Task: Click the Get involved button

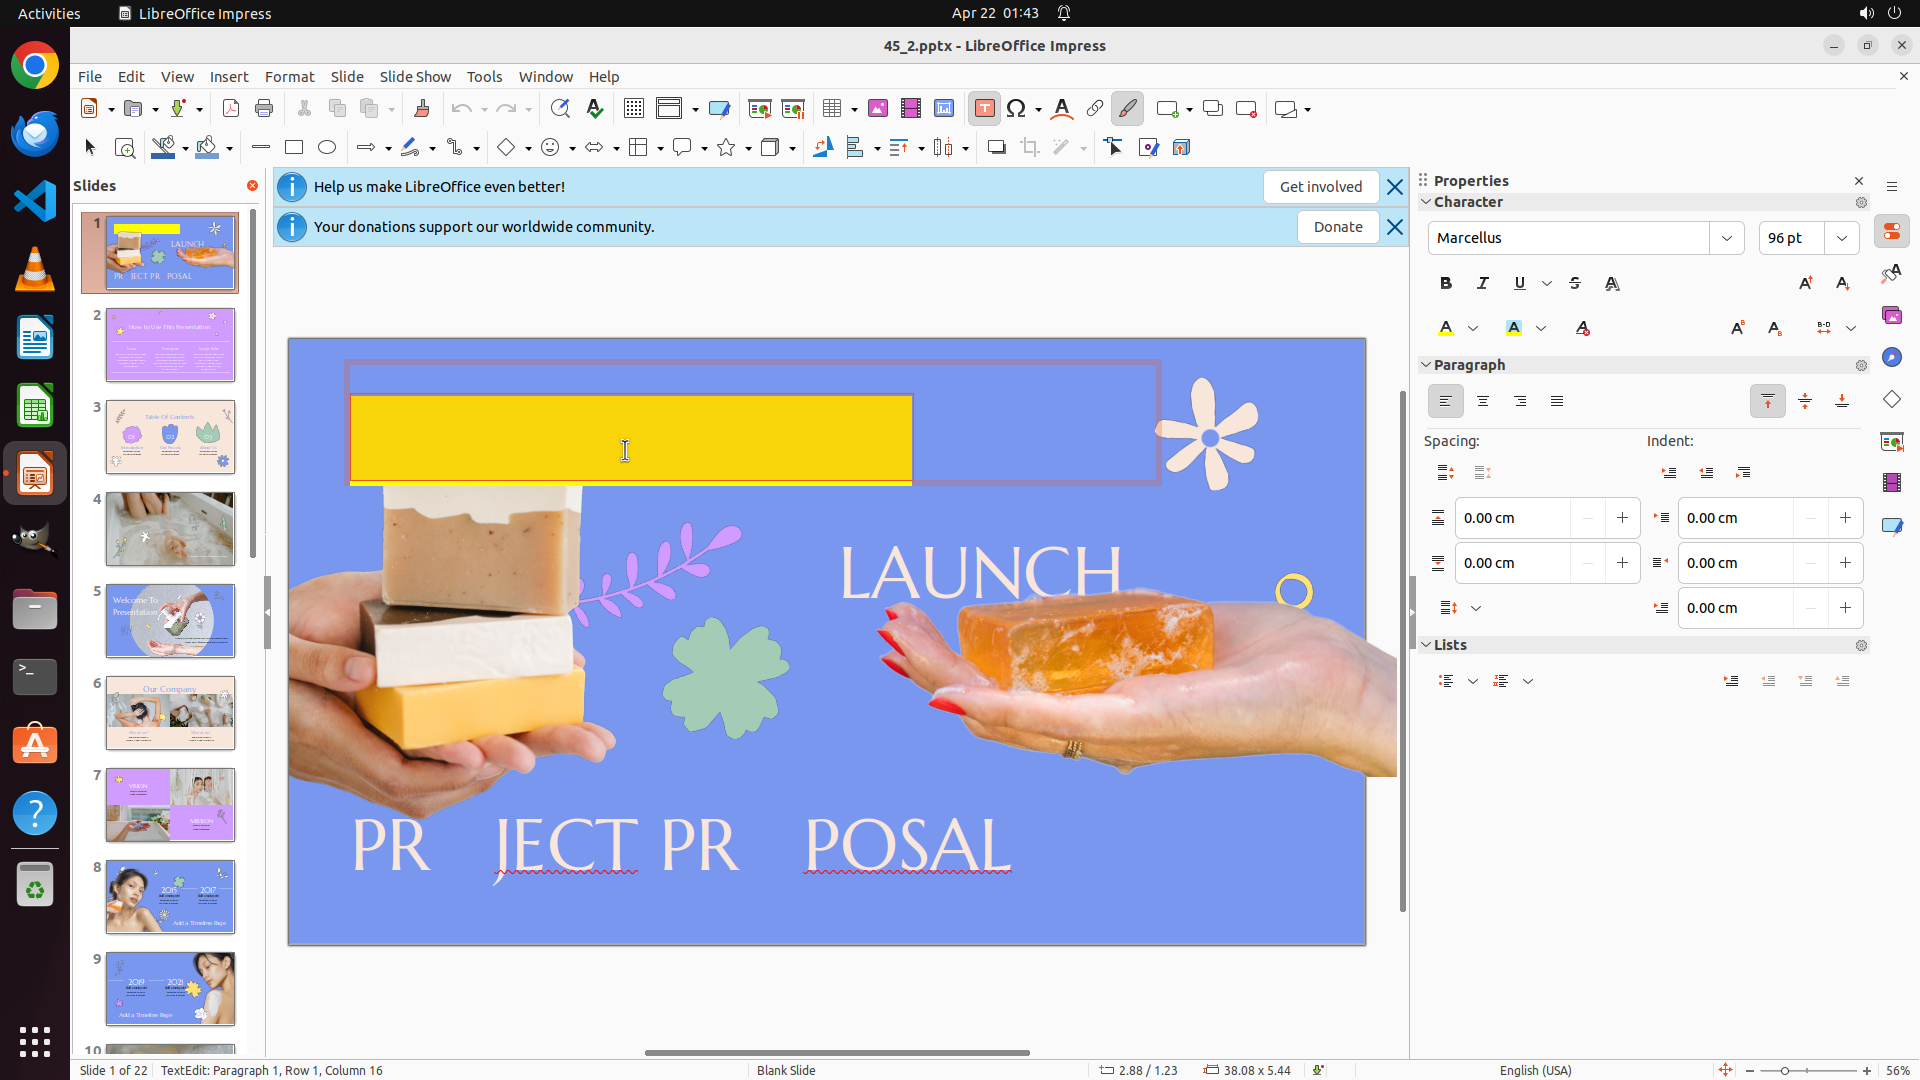Action: pyautogui.click(x=1320, y=187)
